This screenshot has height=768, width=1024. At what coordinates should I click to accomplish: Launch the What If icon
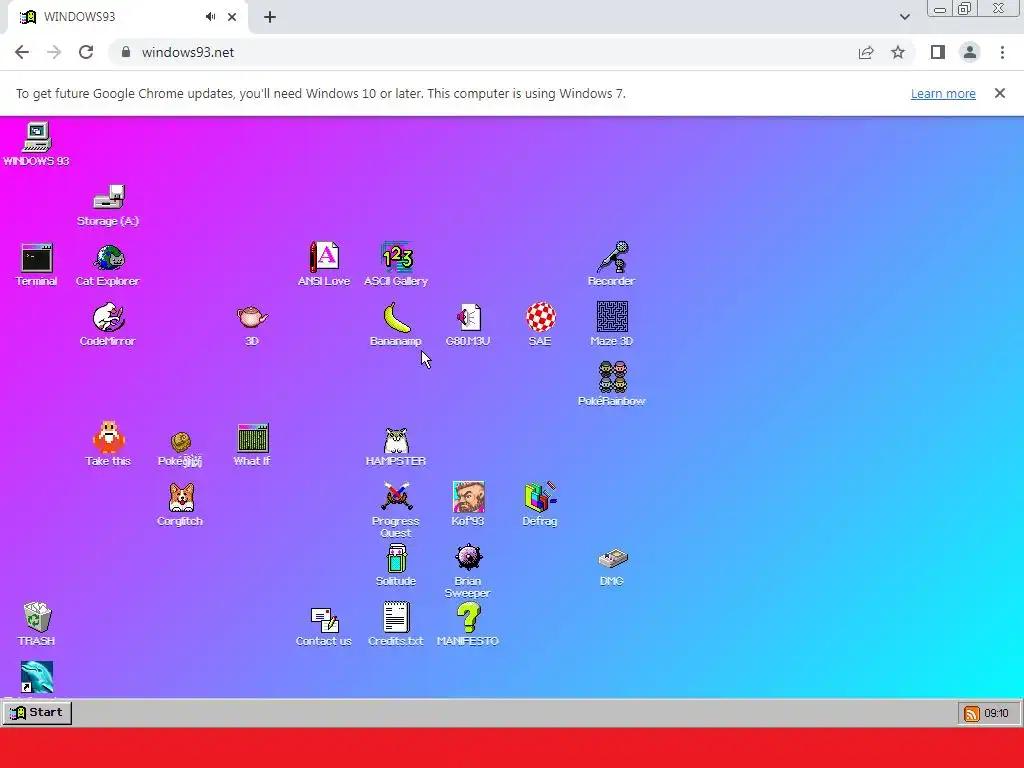click(x=252, y=438)
